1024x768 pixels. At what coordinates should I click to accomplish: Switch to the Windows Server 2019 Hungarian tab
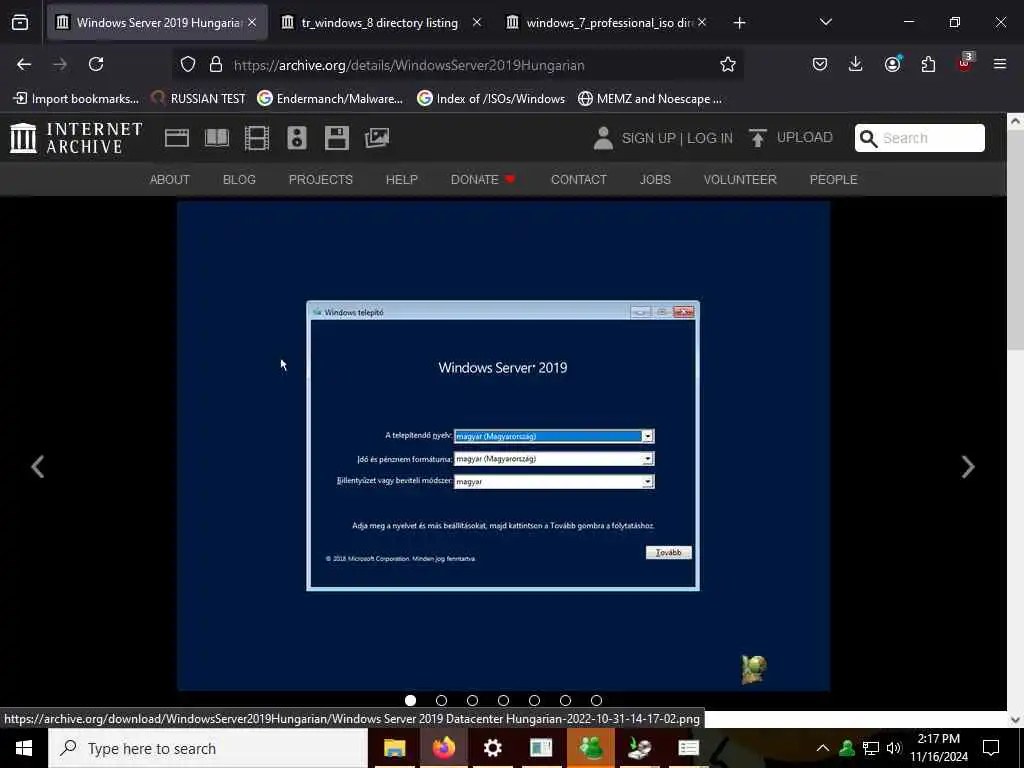click(157, 22)
